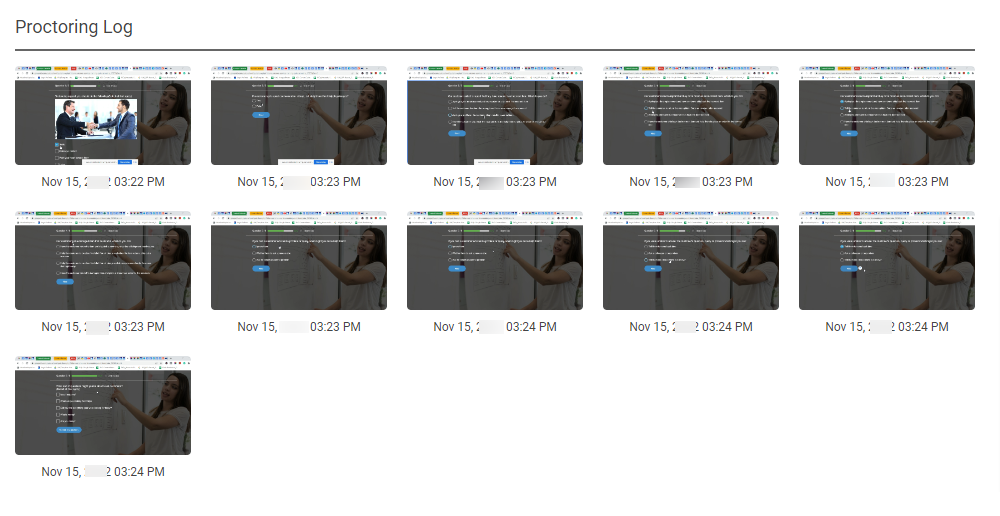Open the first screenshot in the second row
Screen dimensions: 1000x516
coord(103,260)
